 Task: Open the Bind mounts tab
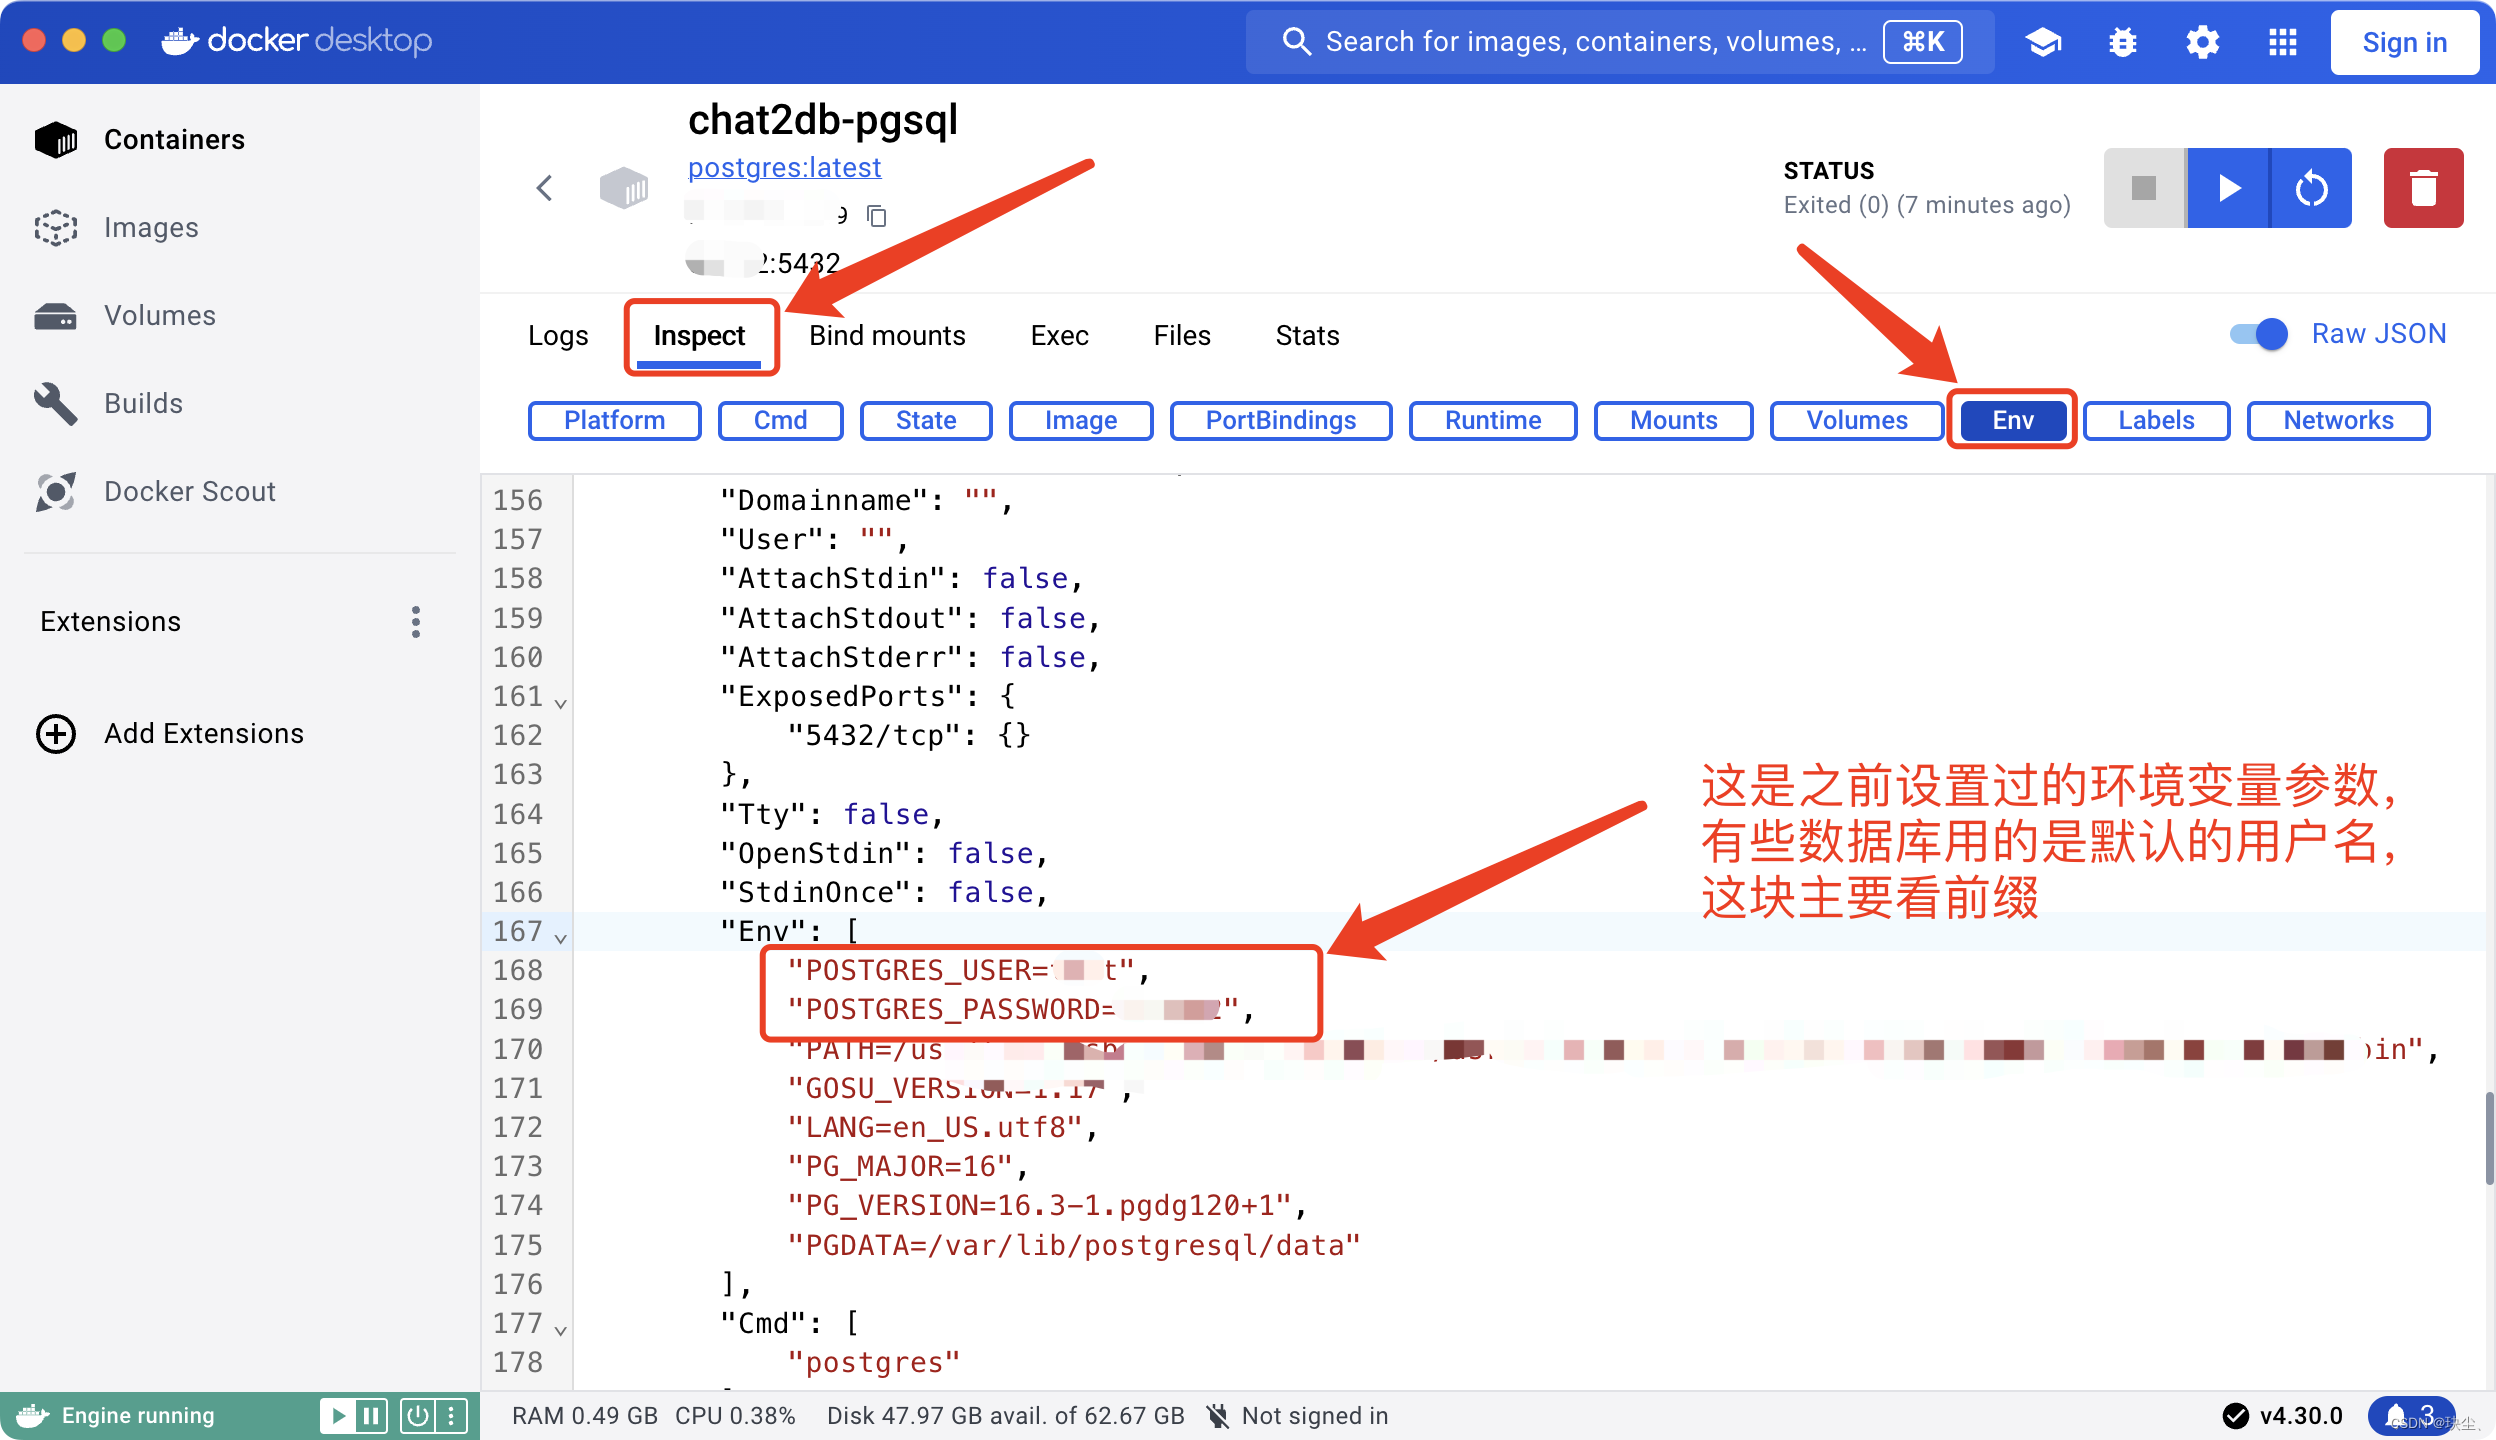(x=887, y=336)
